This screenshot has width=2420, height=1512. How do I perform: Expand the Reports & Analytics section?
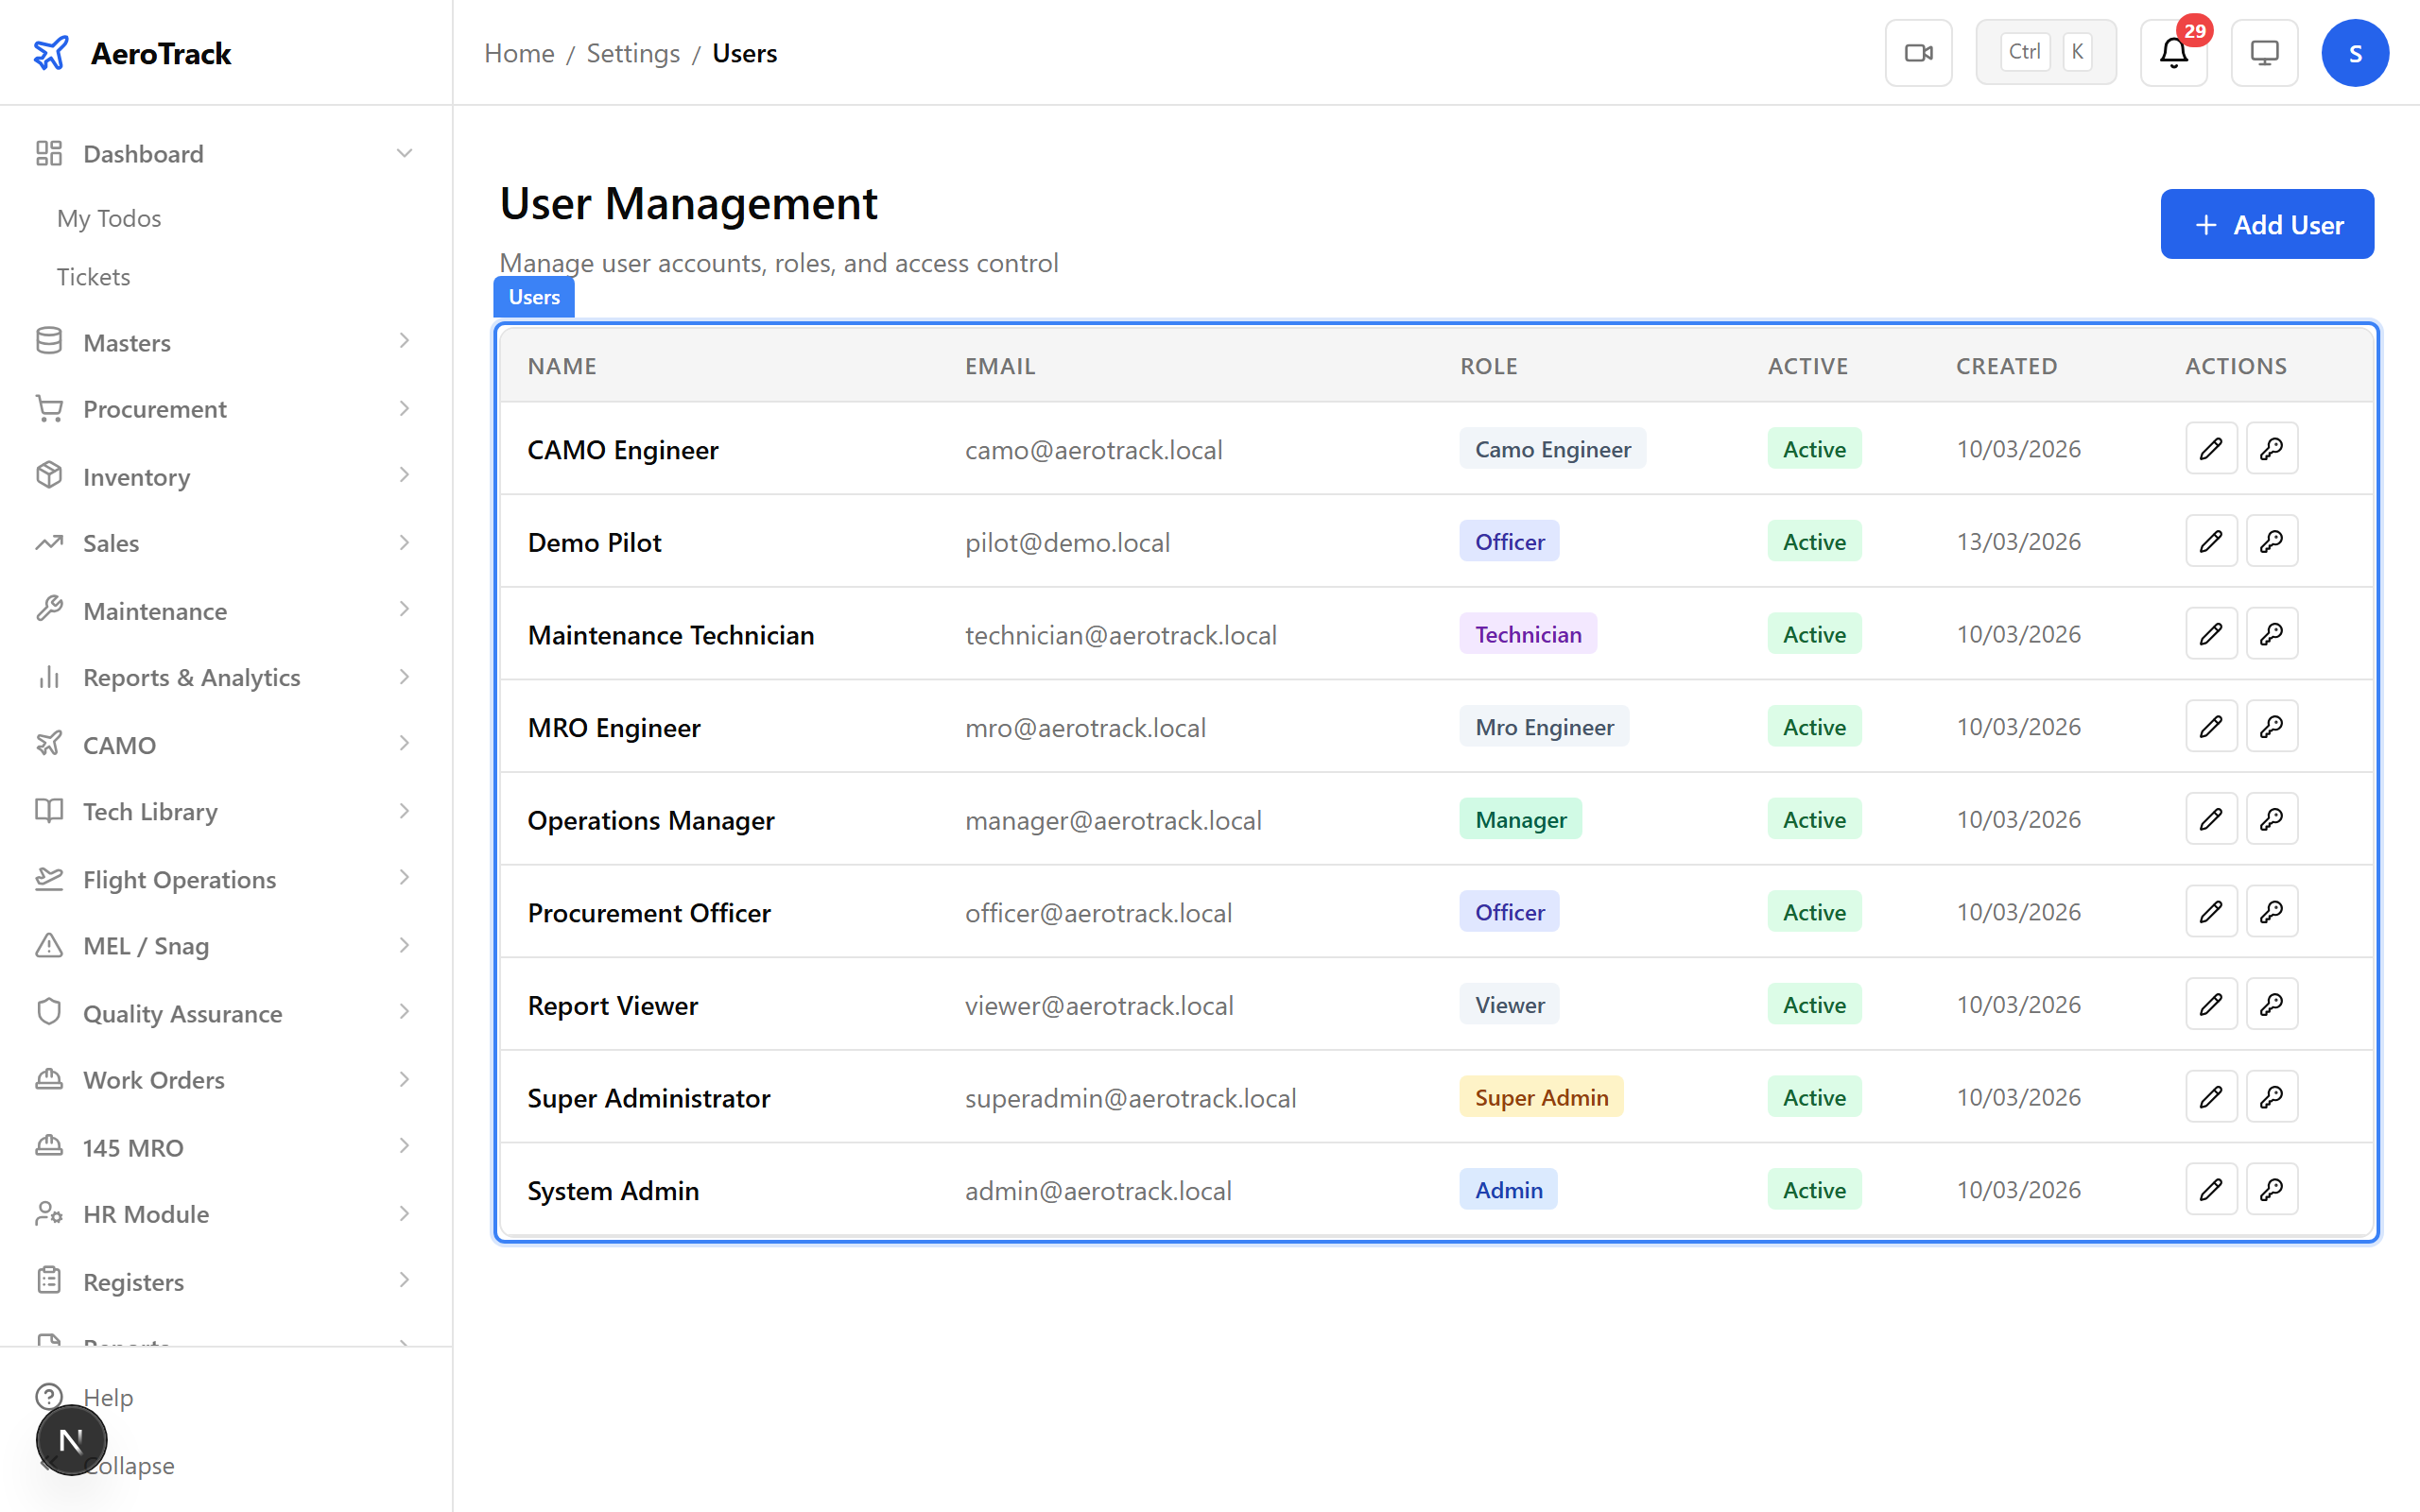pyautogui.click(x=191, y=677)
